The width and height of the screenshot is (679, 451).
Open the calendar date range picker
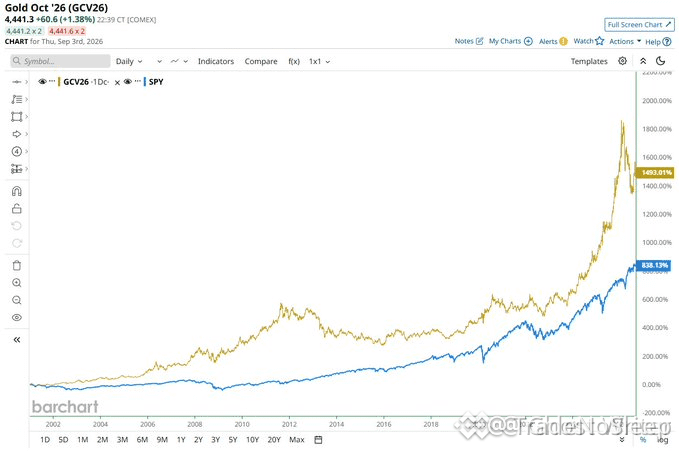click(318, 440)
